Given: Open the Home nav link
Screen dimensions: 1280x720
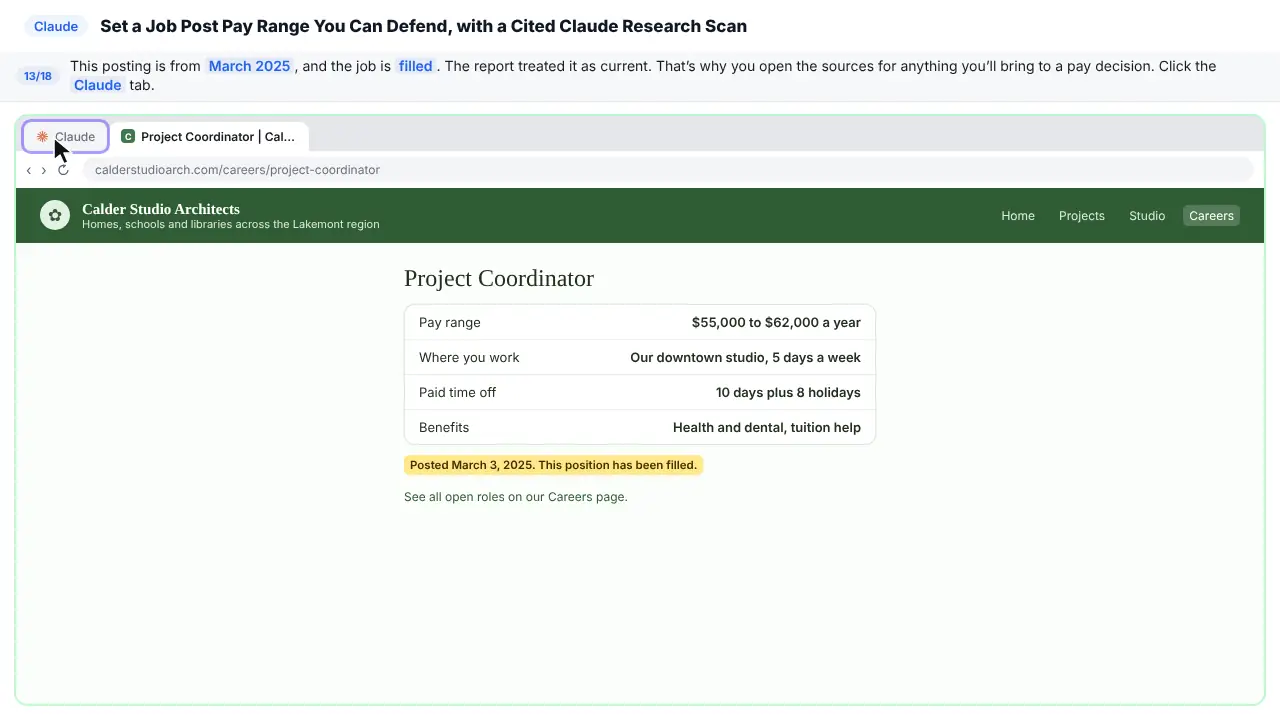Looking at the screenshot, I should (x=1018, y=216).
